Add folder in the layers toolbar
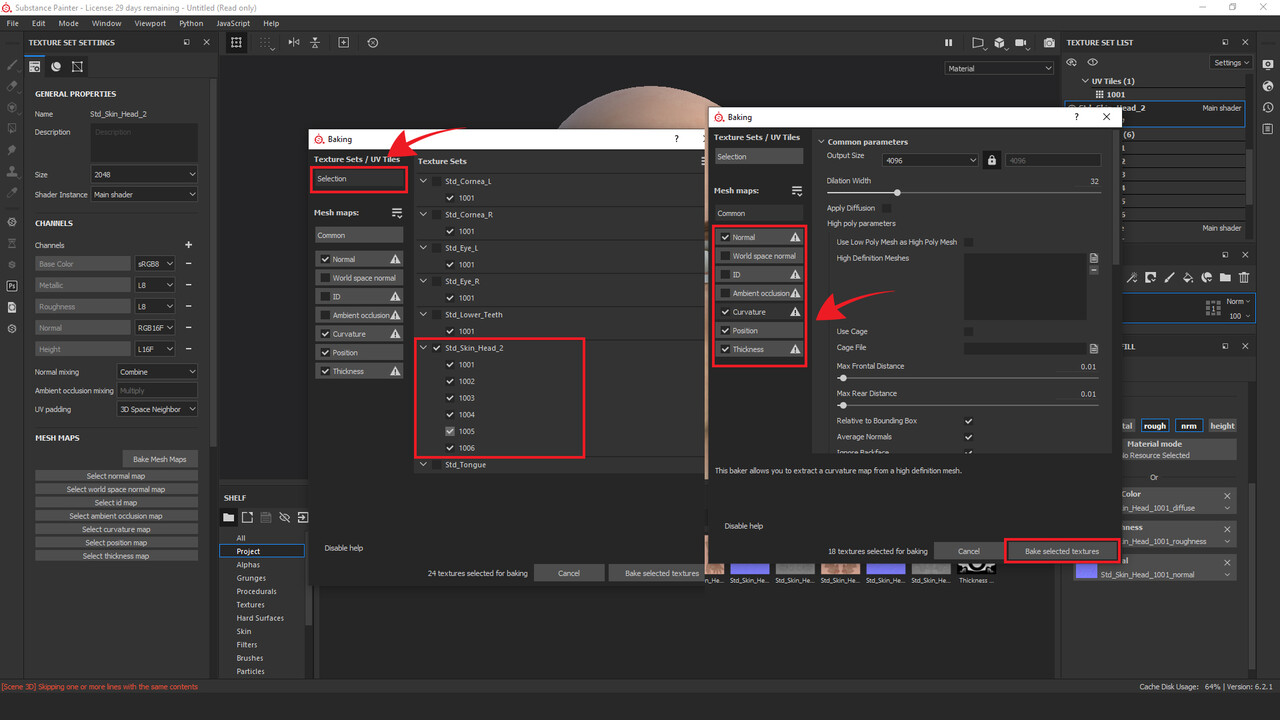Image resolution: width=1280 pixels, height=720 pixels. click(x=1226, y=277)
